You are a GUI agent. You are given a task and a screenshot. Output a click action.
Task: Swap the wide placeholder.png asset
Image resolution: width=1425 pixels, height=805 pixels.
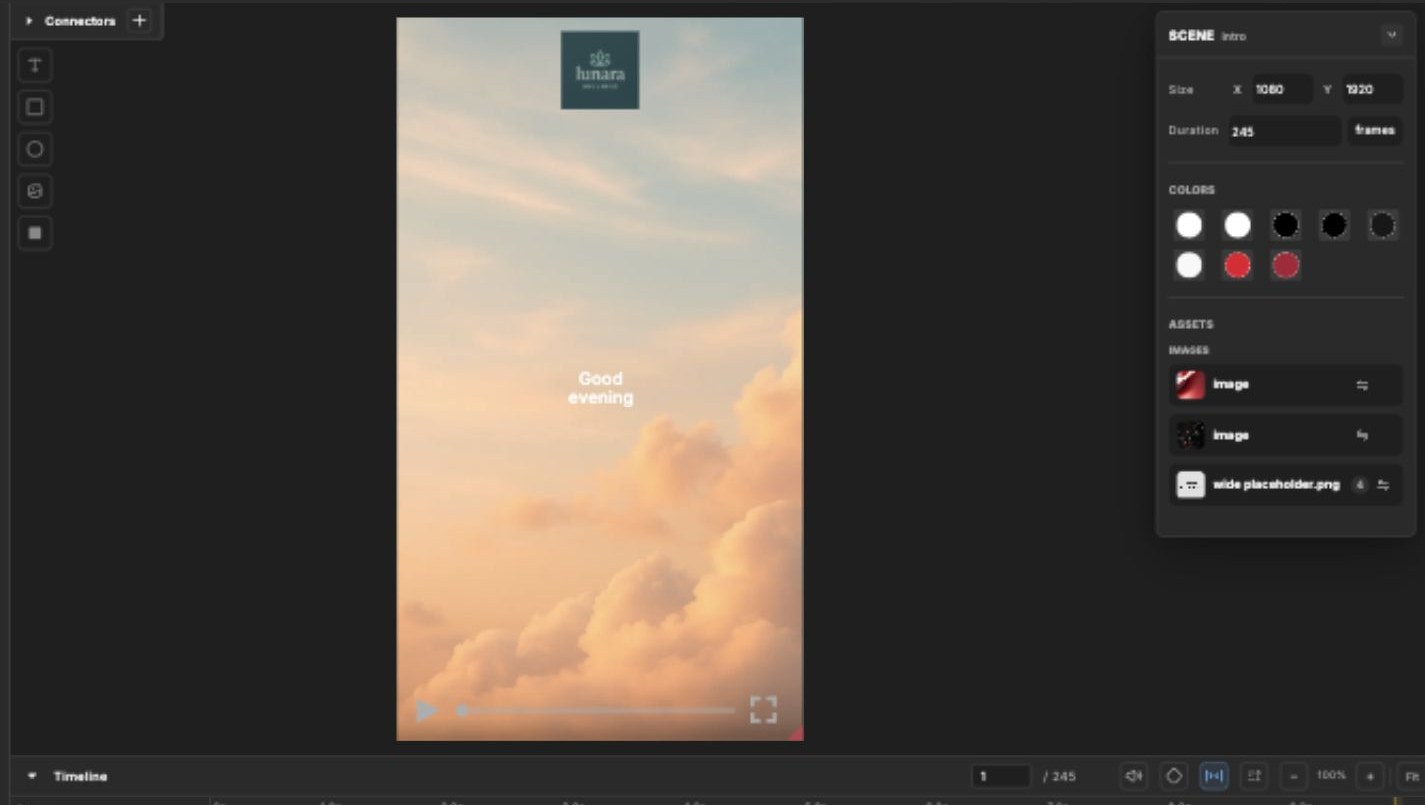[x=1383, y=485]
